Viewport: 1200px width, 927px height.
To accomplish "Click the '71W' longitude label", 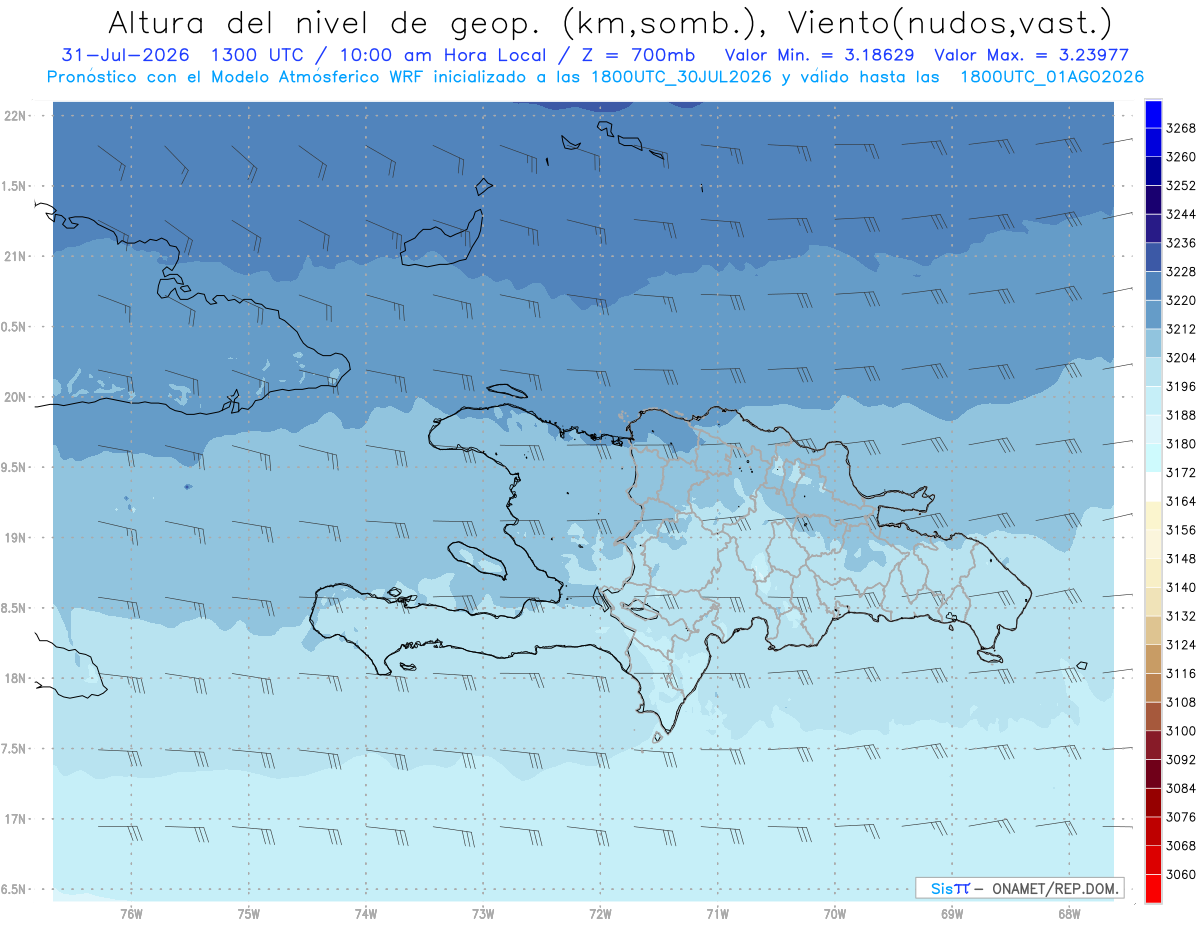I will coord(717,913).
